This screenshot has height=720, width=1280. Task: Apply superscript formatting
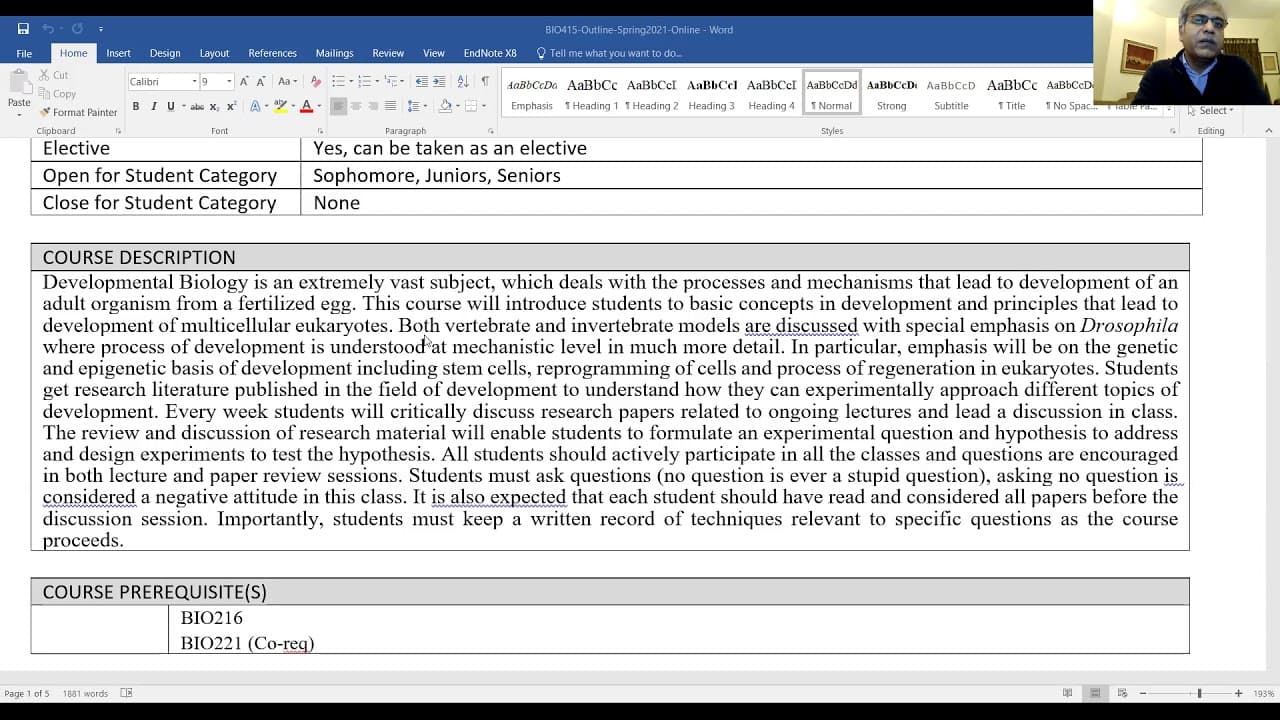tap(231, 106)
